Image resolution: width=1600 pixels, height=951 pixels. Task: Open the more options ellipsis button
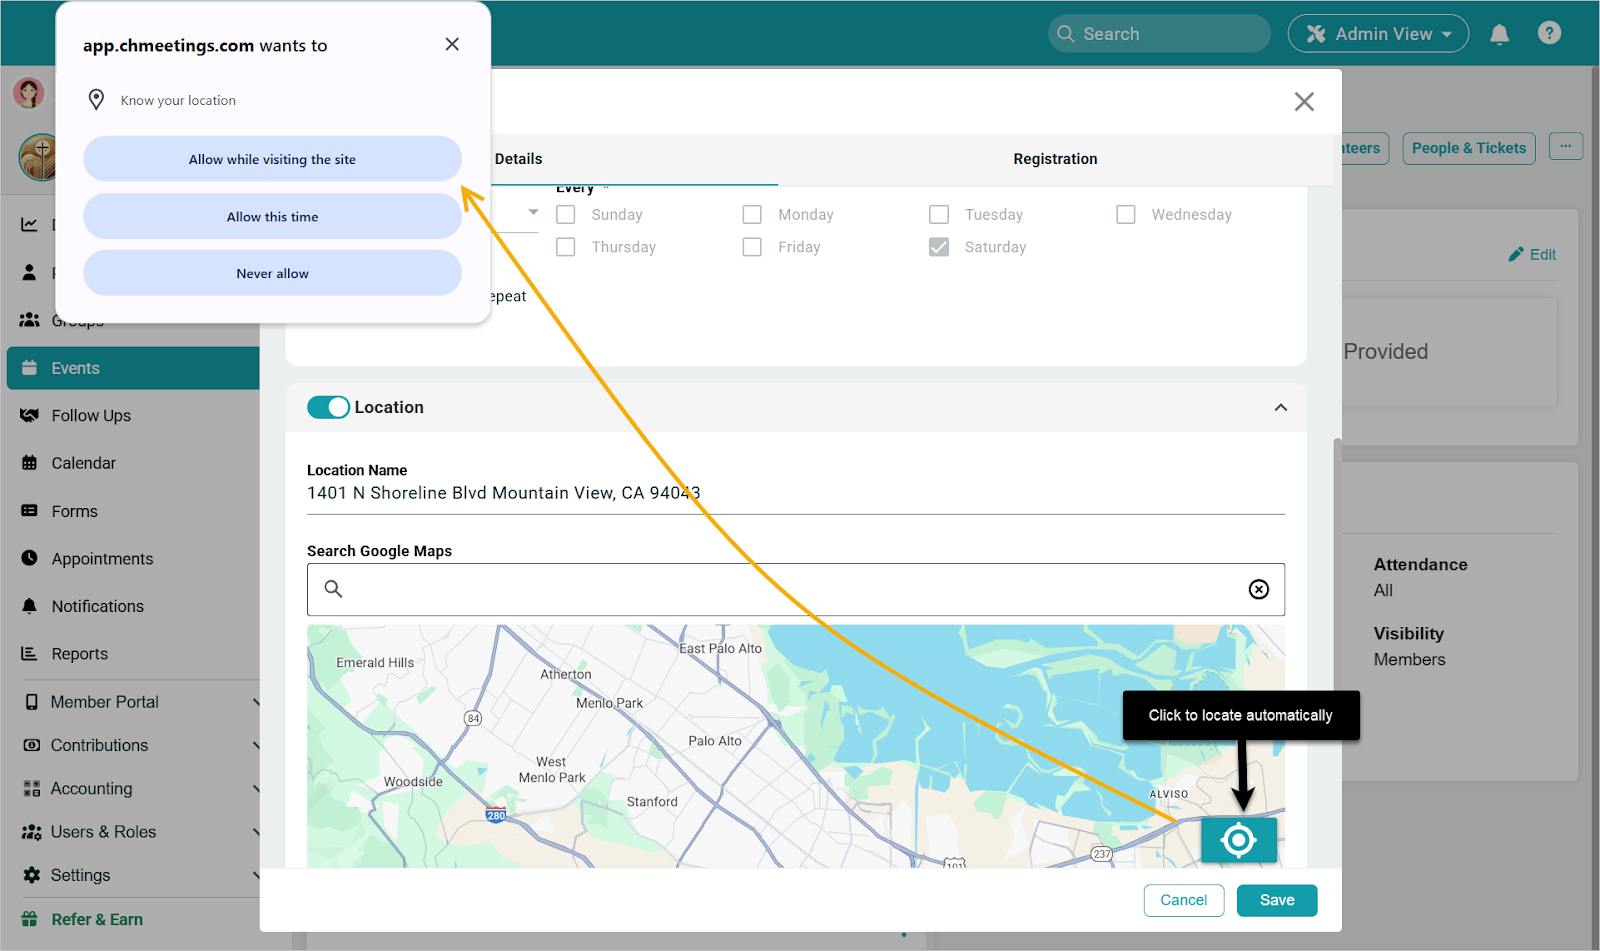pyautogui.click(x=1565, y=147)
